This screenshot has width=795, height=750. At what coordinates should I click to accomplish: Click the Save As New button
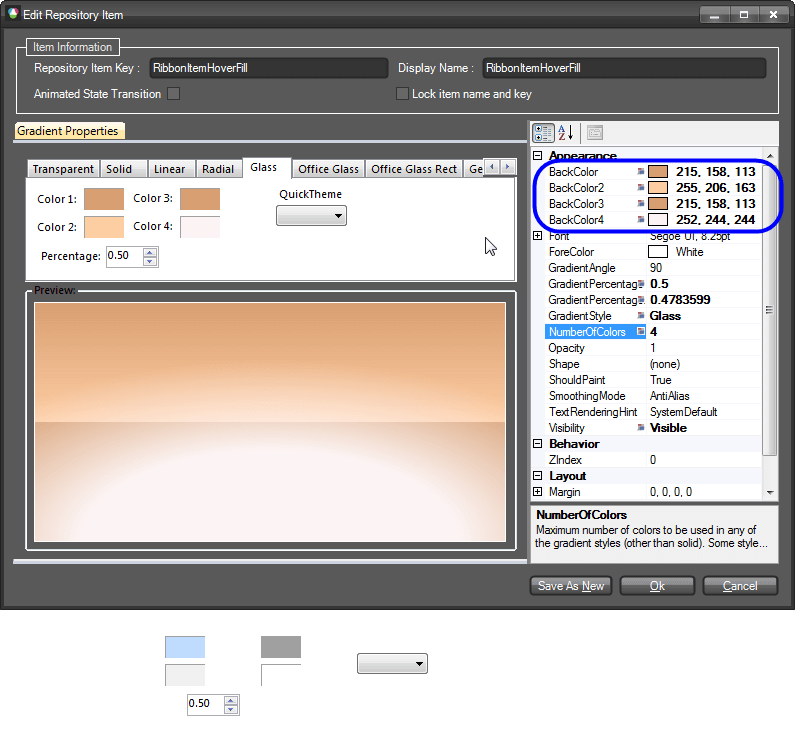click(571, 586)
